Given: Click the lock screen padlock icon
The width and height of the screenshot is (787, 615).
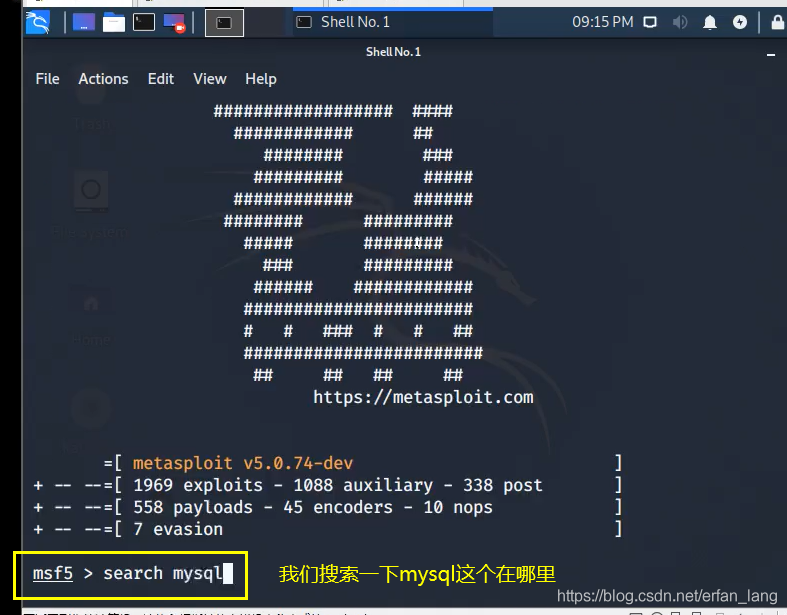Looking at the screenshot, I should click(x=777, y=23).
